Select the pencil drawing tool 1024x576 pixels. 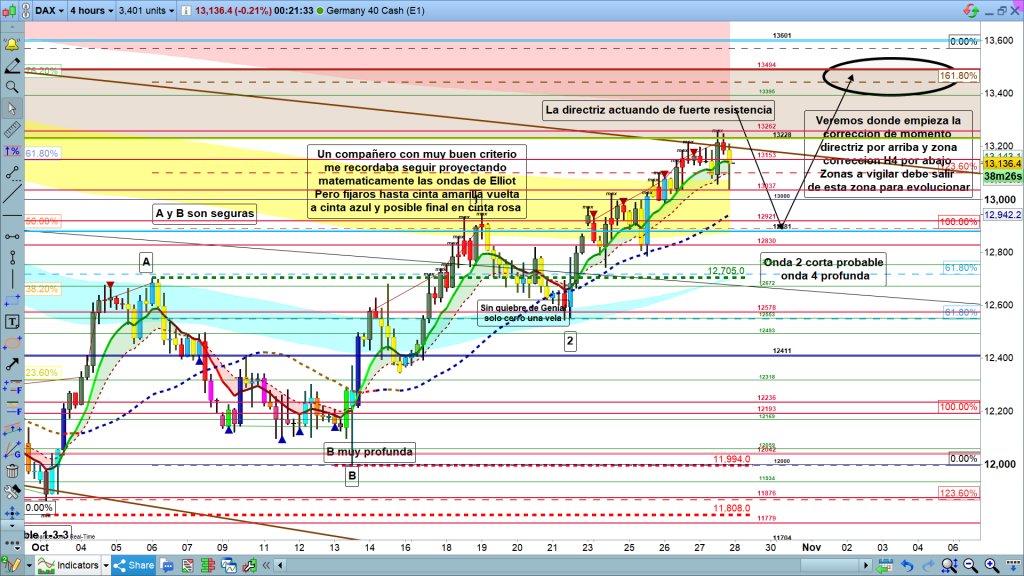[x=11, y=66]
